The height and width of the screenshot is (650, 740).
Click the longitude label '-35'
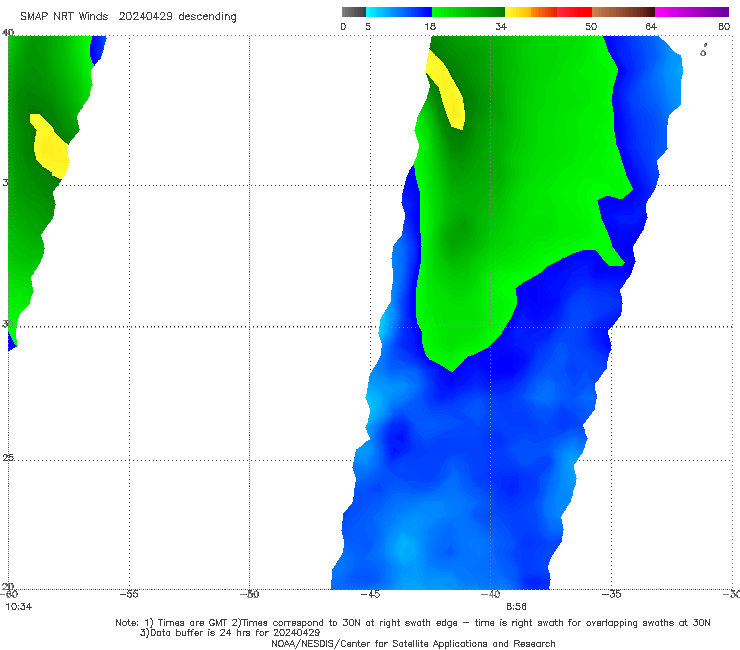(611, 594)
